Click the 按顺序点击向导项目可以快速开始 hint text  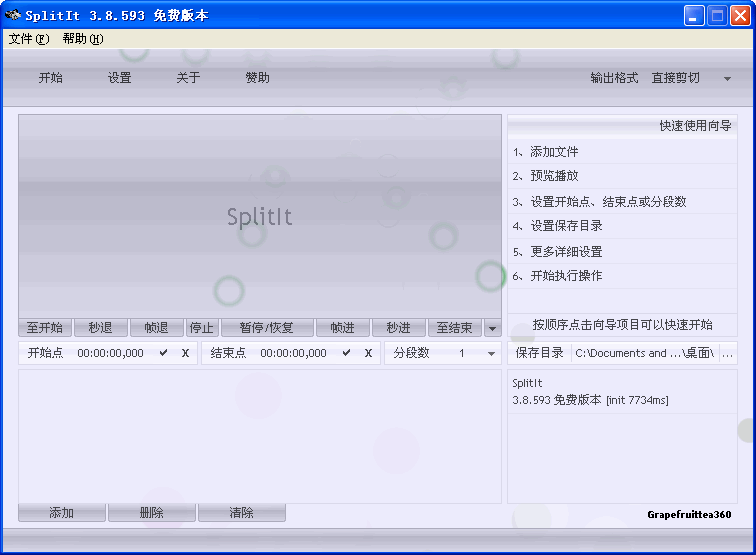coord(622,325)
